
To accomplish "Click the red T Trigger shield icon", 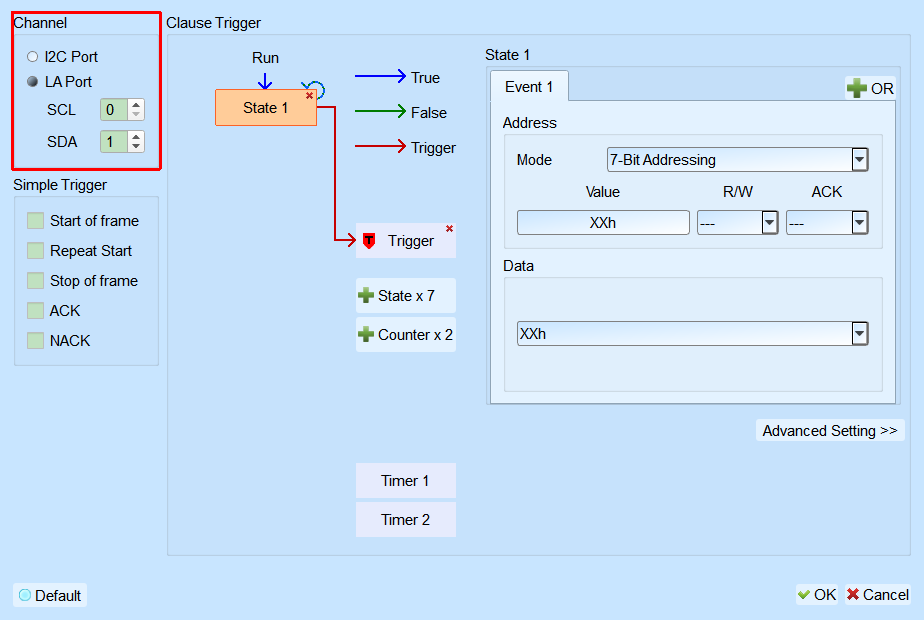I will 369,240.
